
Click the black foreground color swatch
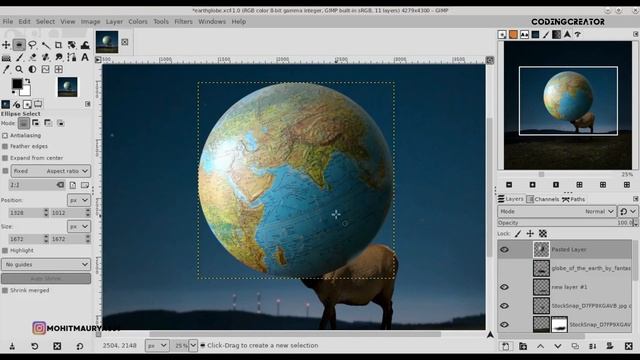[16, 83]
